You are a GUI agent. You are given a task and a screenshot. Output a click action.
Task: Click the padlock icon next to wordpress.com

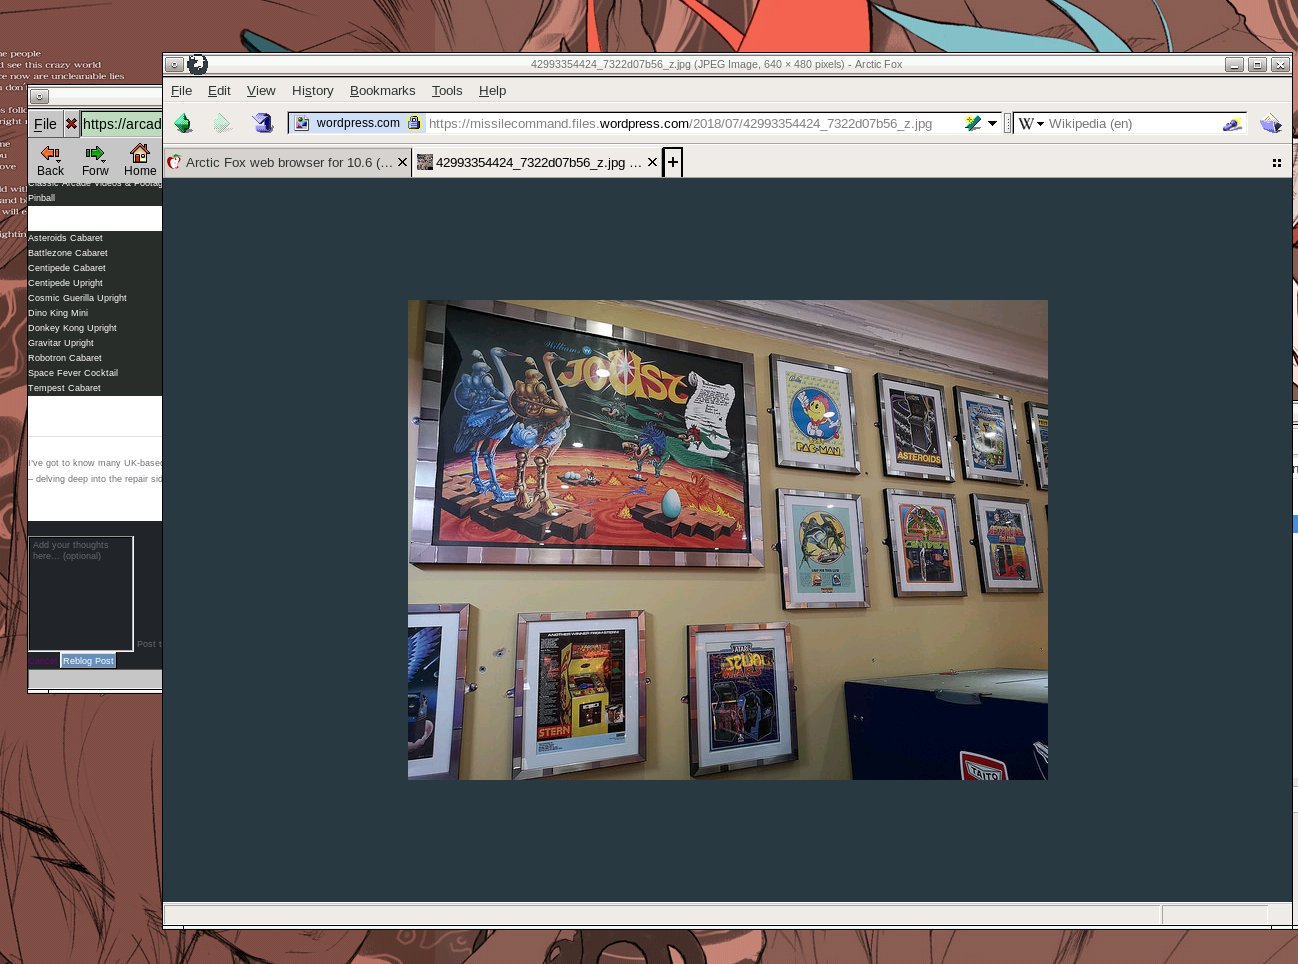click(x=413, y=122)
